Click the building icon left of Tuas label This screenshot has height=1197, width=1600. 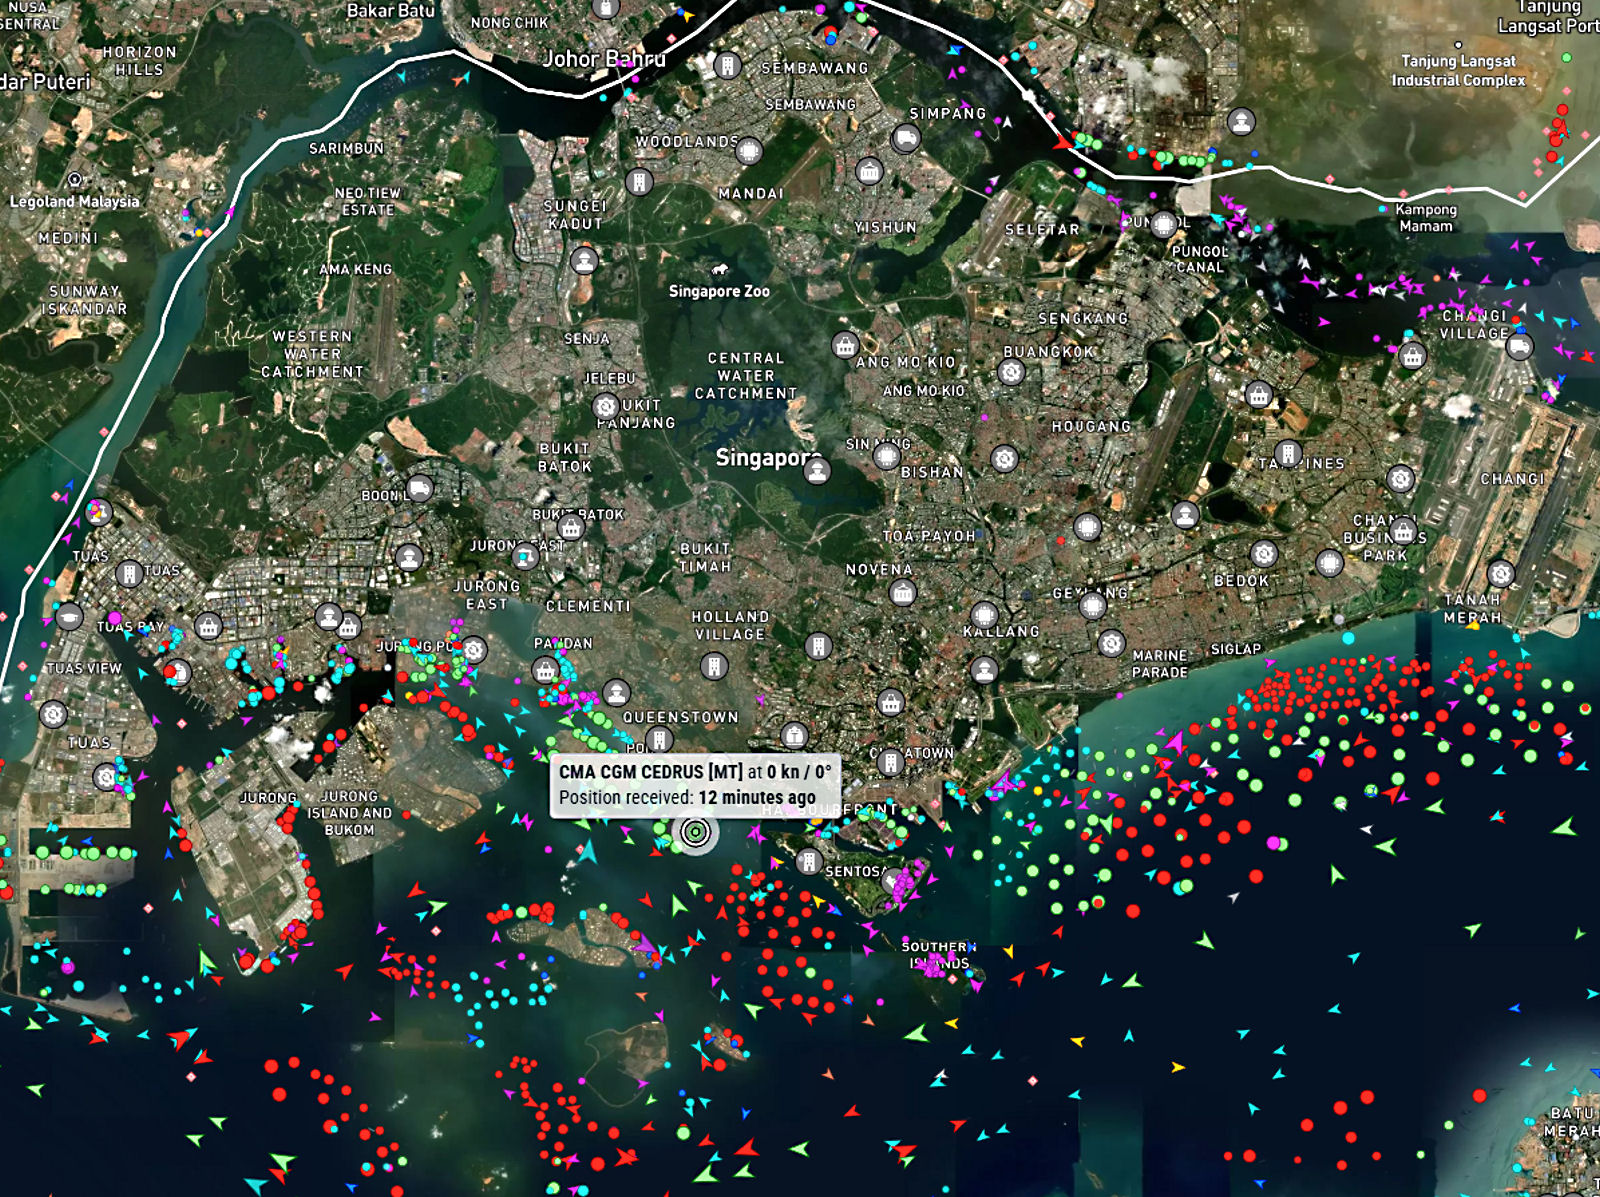tap(129, 574)
